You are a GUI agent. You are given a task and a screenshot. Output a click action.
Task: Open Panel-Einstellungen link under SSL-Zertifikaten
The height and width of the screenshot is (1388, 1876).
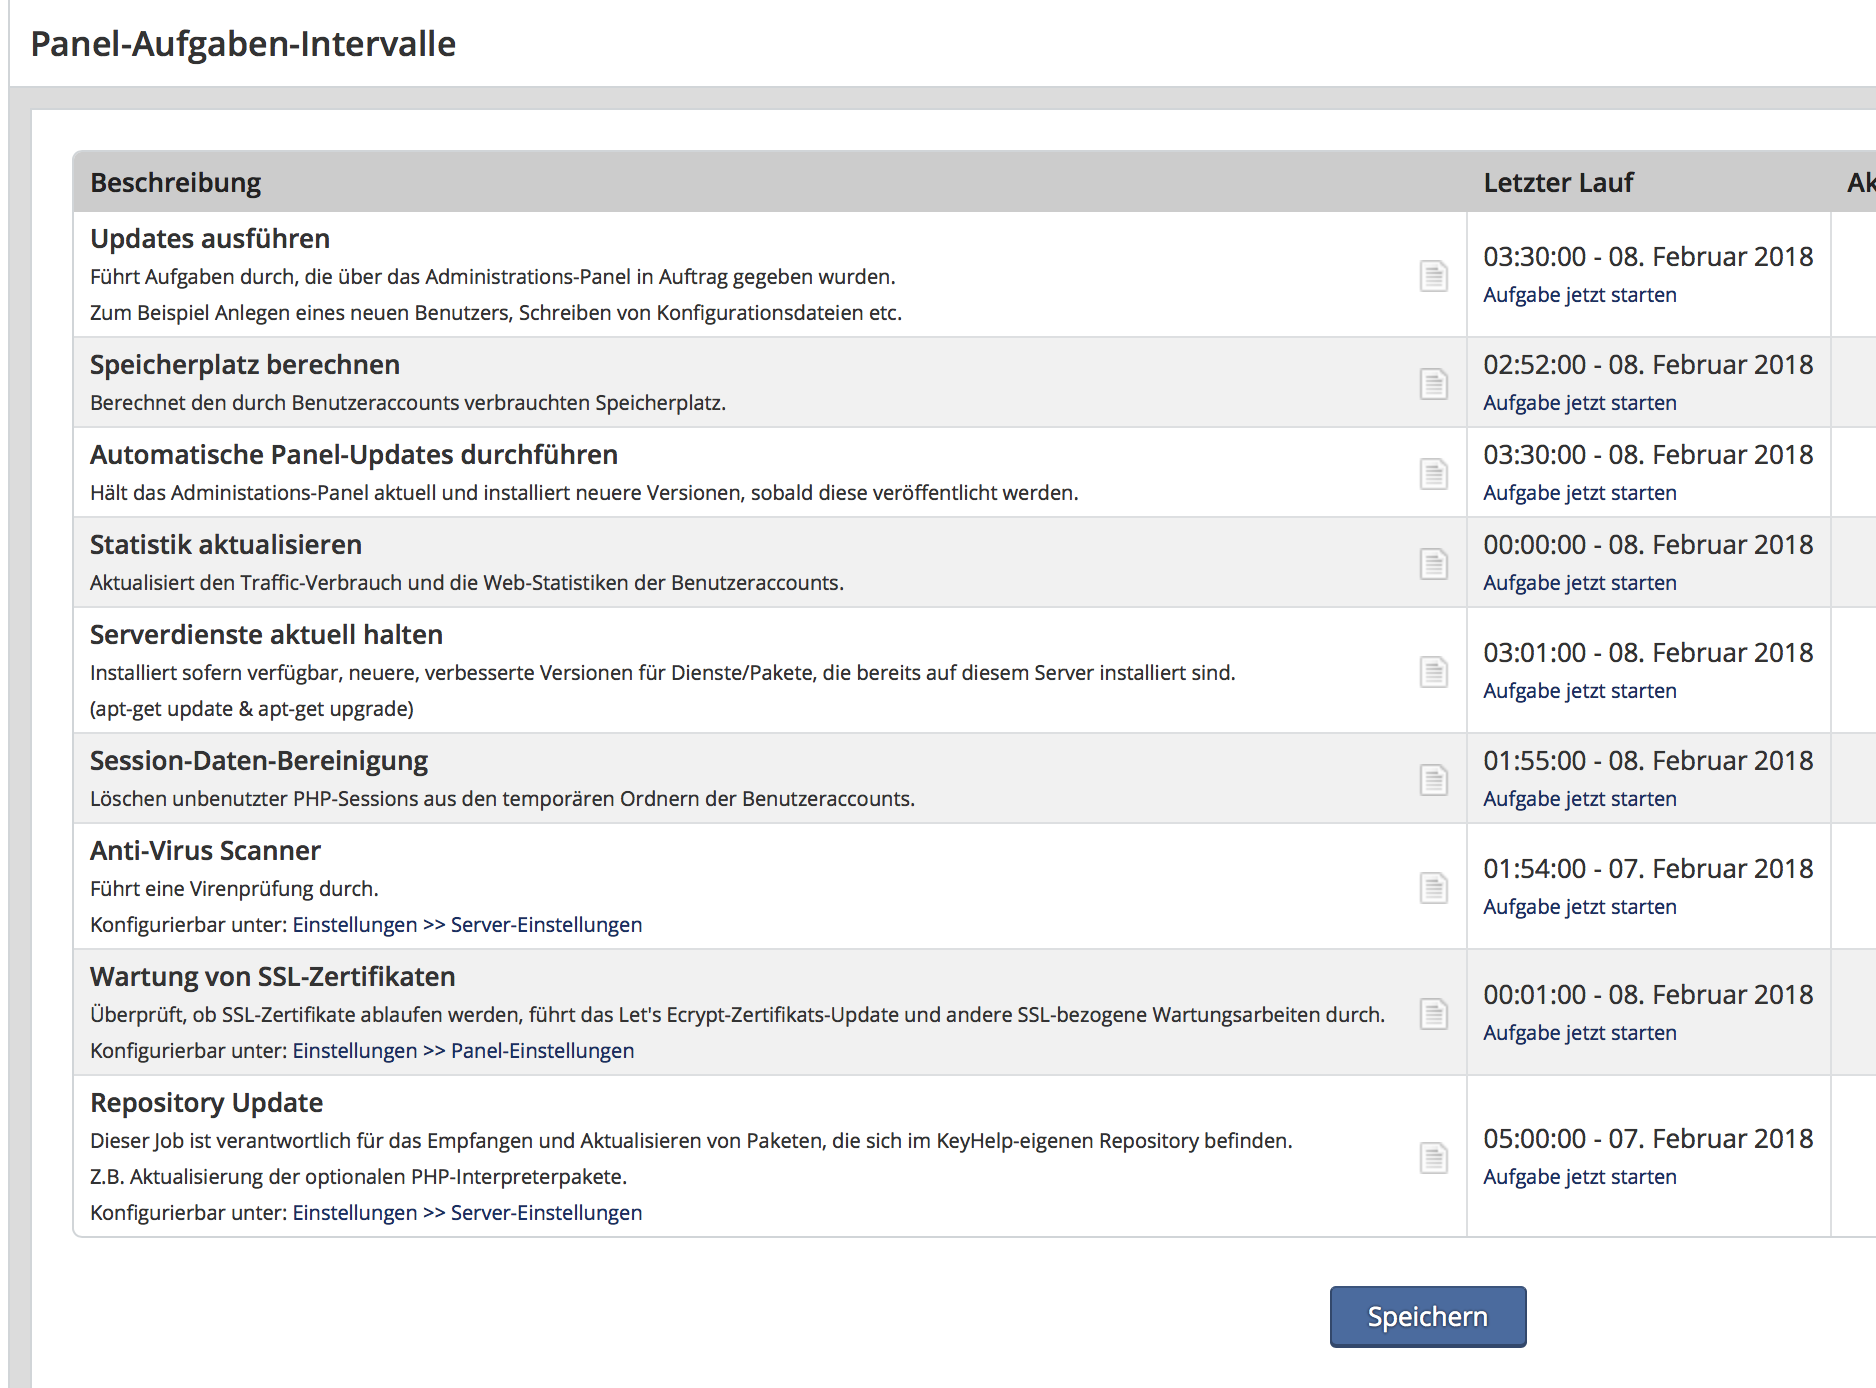(542, 1051)
